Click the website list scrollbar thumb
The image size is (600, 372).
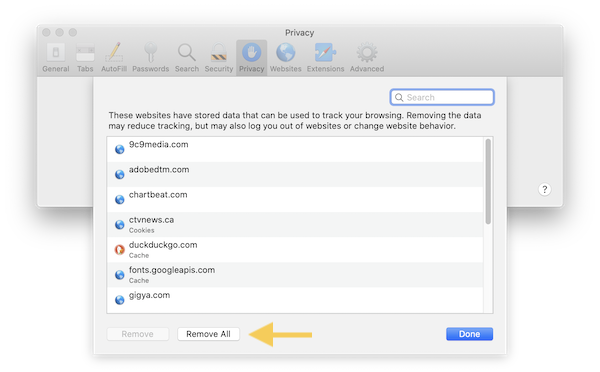[488, 181]
